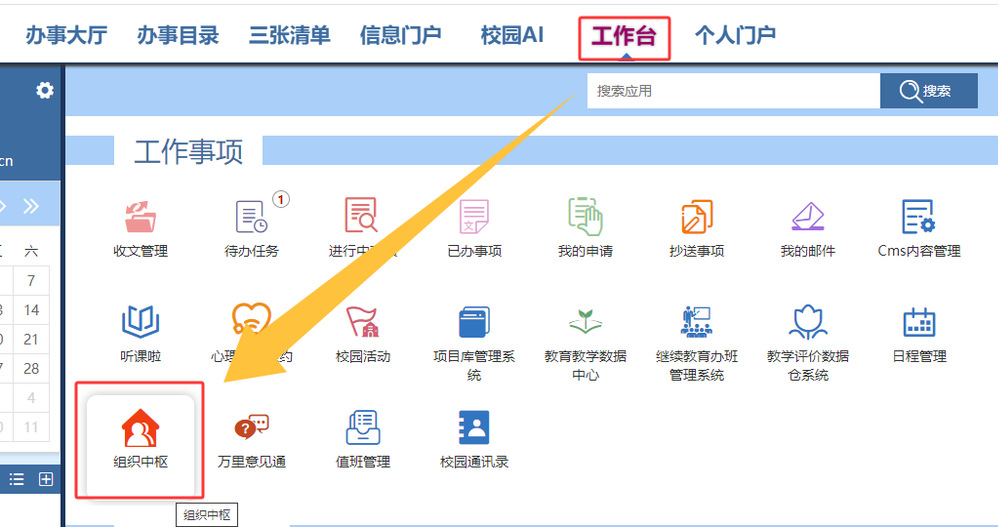
Task: Focus the 搜索应用 search field
Action: pos(732,91)
